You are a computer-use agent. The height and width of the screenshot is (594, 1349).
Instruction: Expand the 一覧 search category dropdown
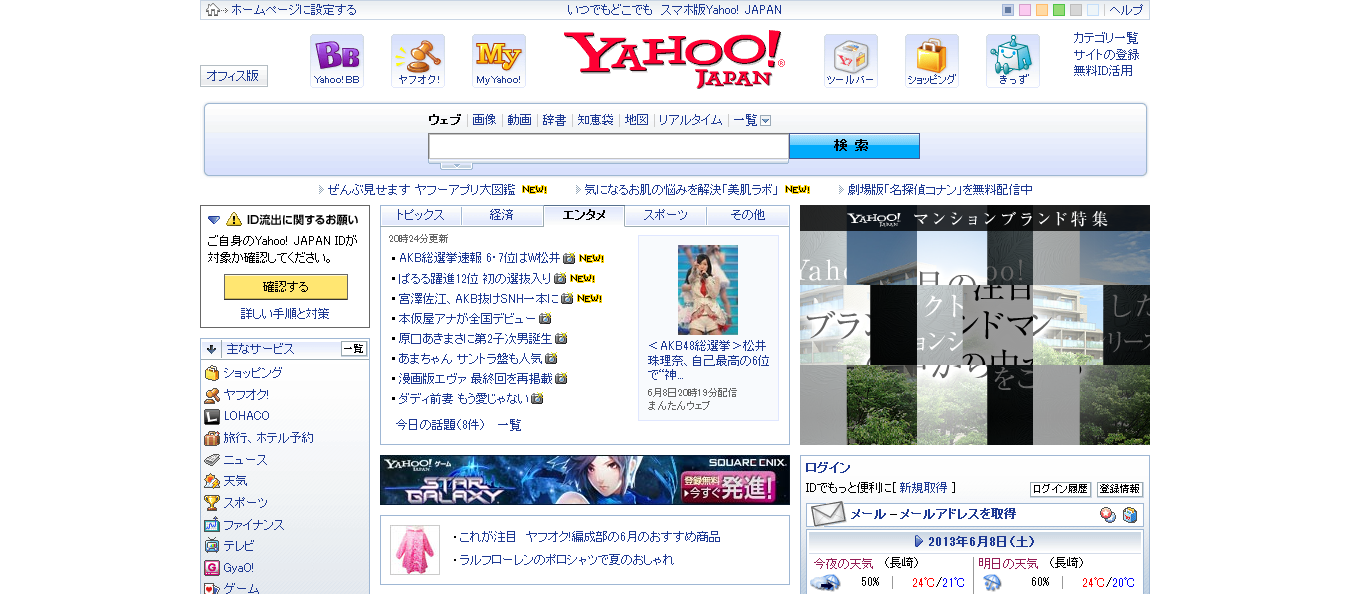766,120
